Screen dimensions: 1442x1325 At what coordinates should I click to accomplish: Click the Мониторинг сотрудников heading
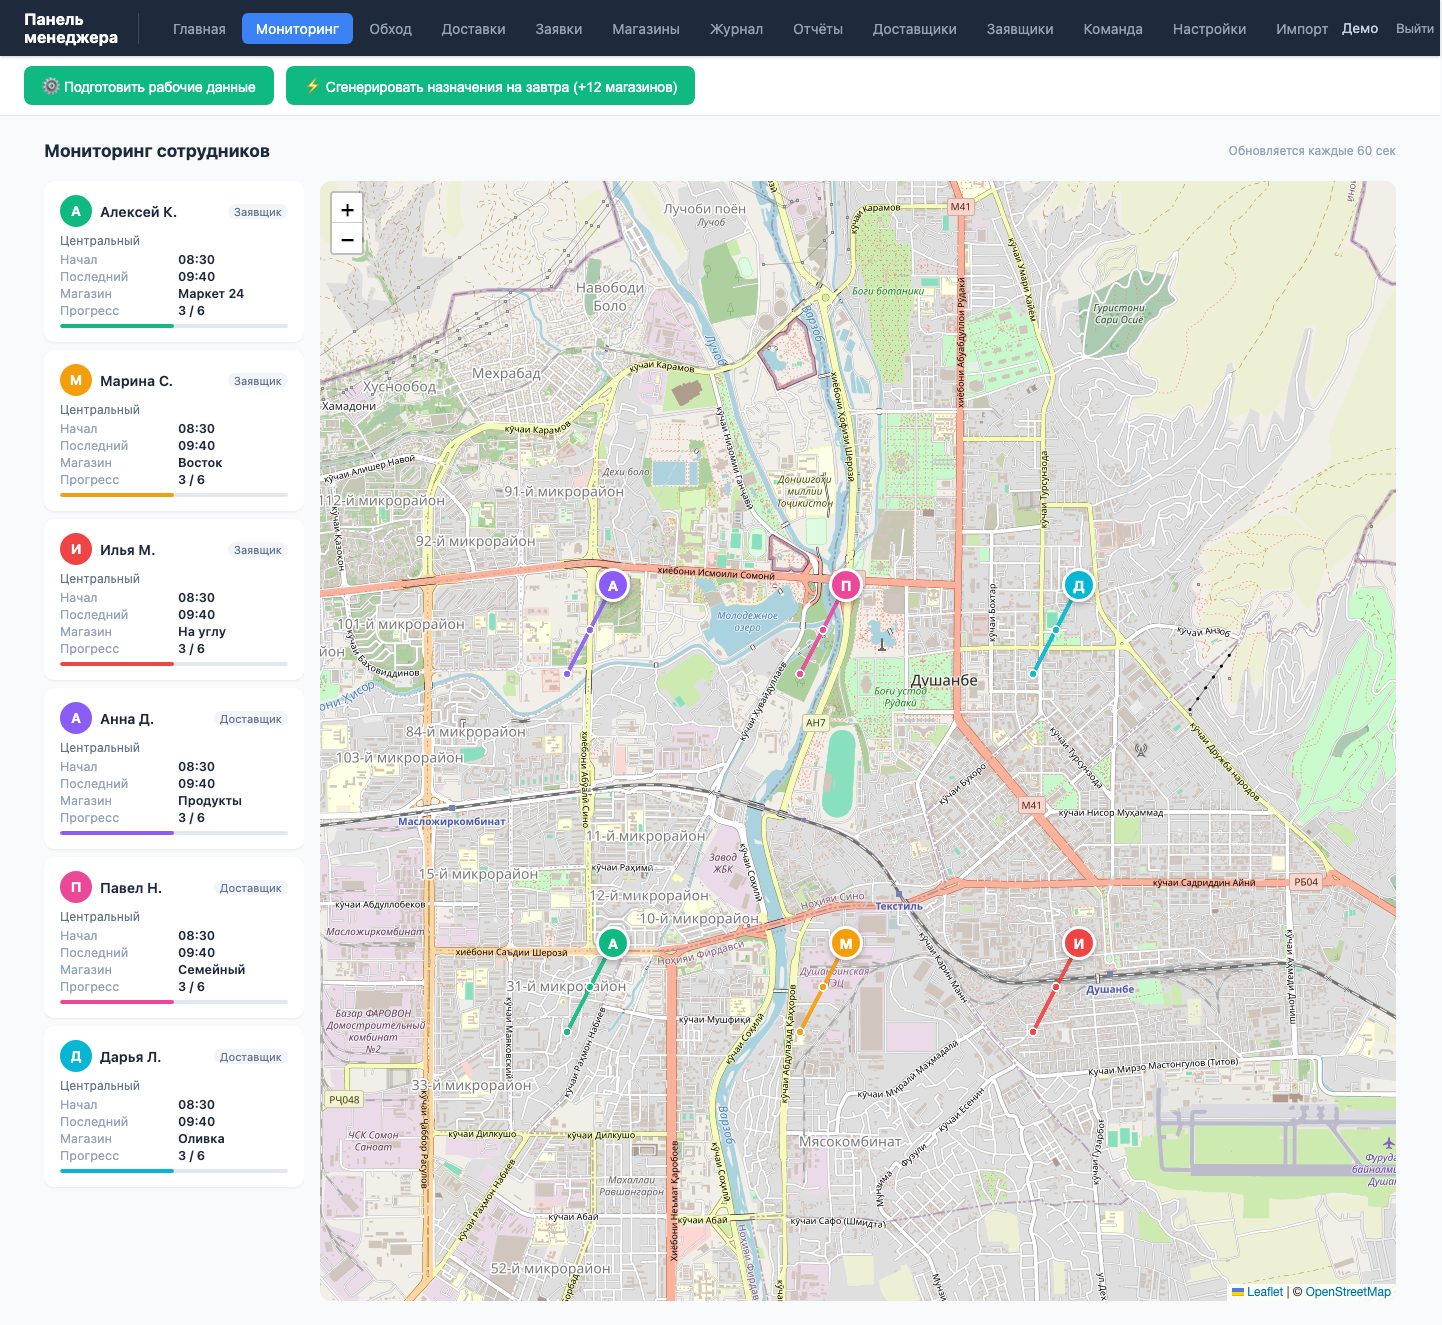click(x=157, y=151)
